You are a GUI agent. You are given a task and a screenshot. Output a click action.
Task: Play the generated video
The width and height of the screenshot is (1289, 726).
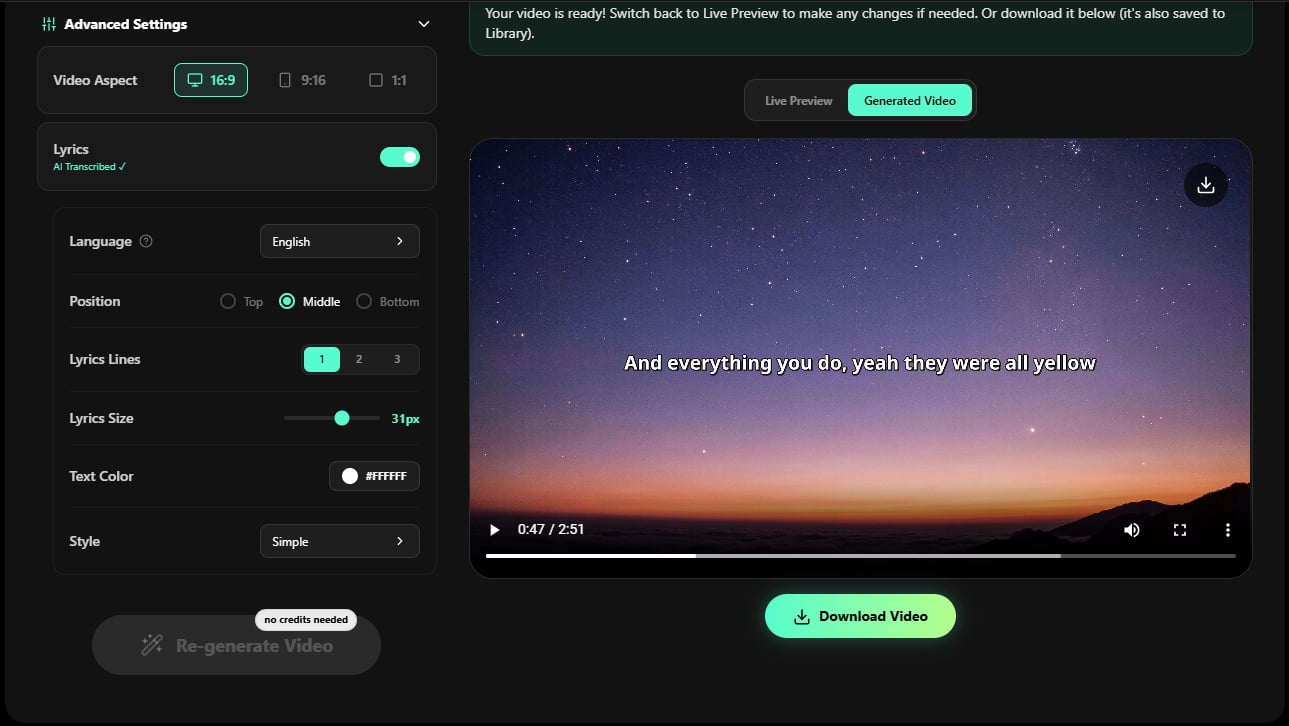494,529
